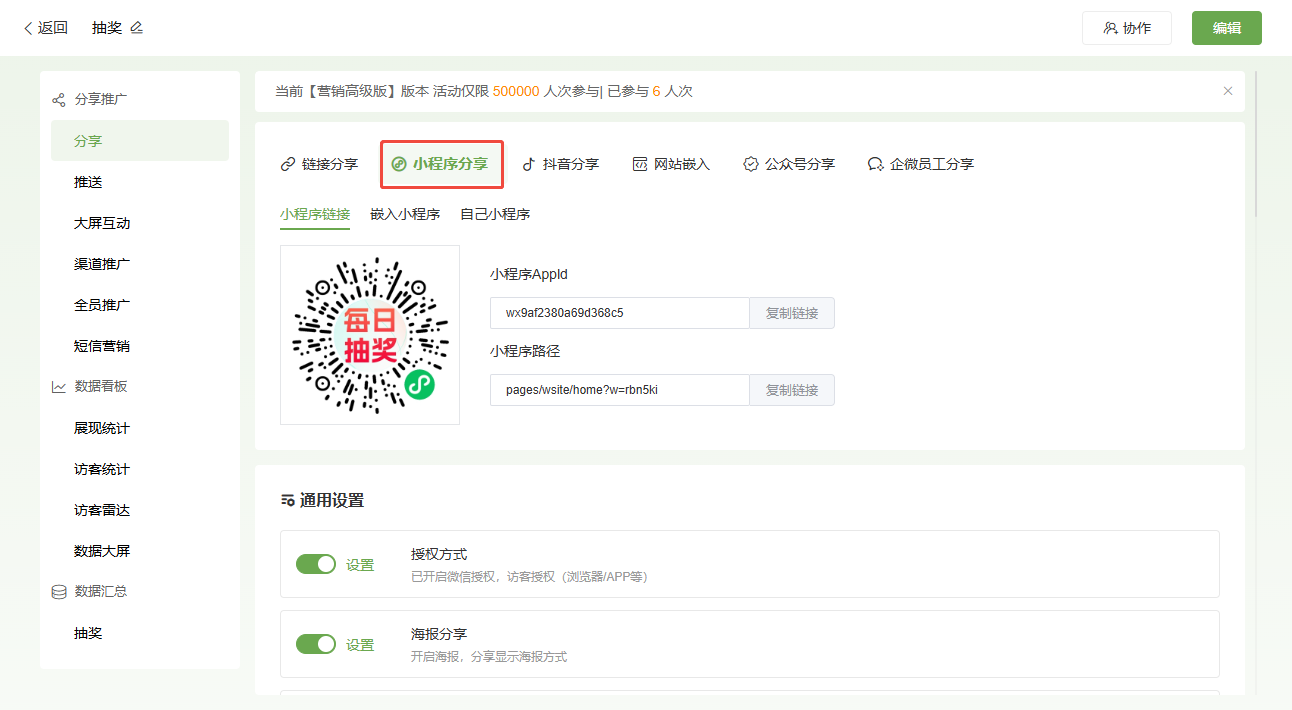Viewport: 1292px width, 710px height.
Task: Toggle the 授权方式 switch
Action: point(316,564)
